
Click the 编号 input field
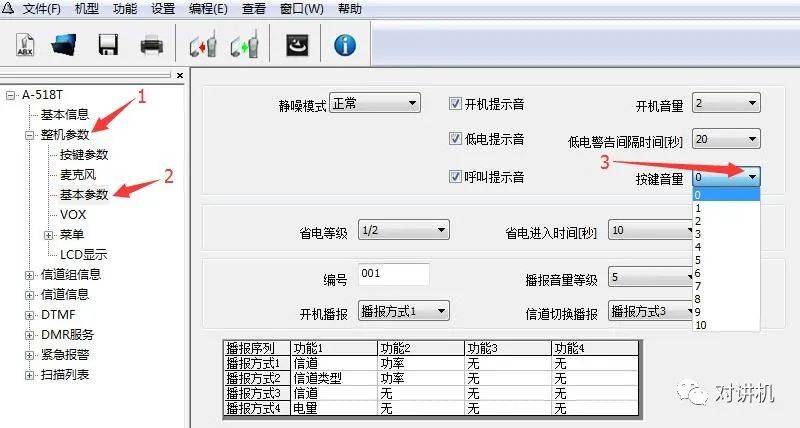click(x=393, y=274)
